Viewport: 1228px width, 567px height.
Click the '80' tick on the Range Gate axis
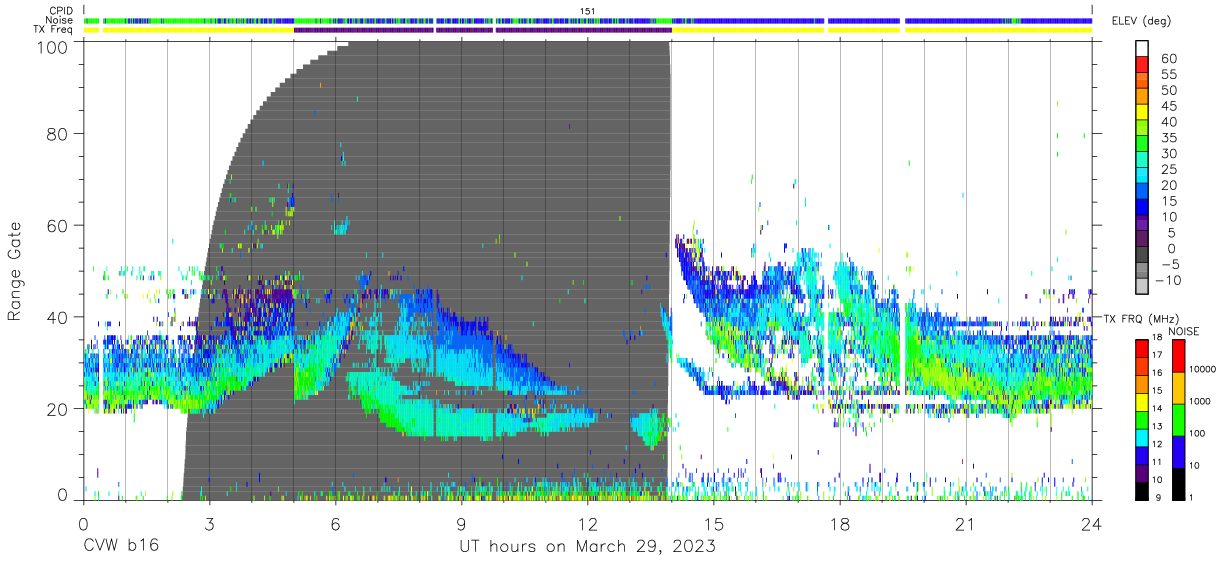click(59, 134)
